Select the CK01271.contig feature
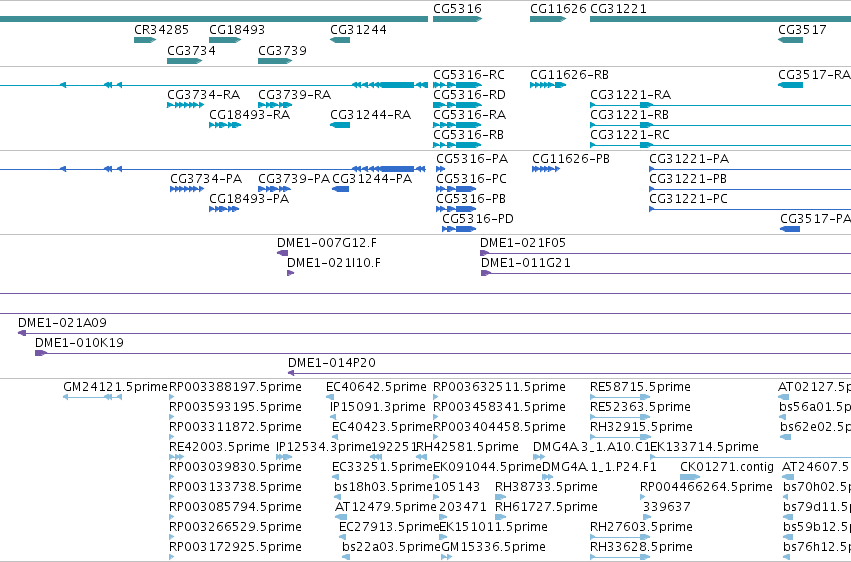Viewport: 851px width, 562px height. pyautogui.click(x=689, y=477)
